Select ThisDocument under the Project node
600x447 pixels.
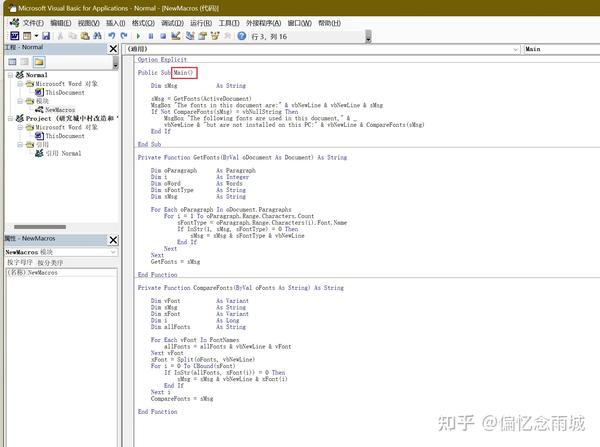click(65, 136)
